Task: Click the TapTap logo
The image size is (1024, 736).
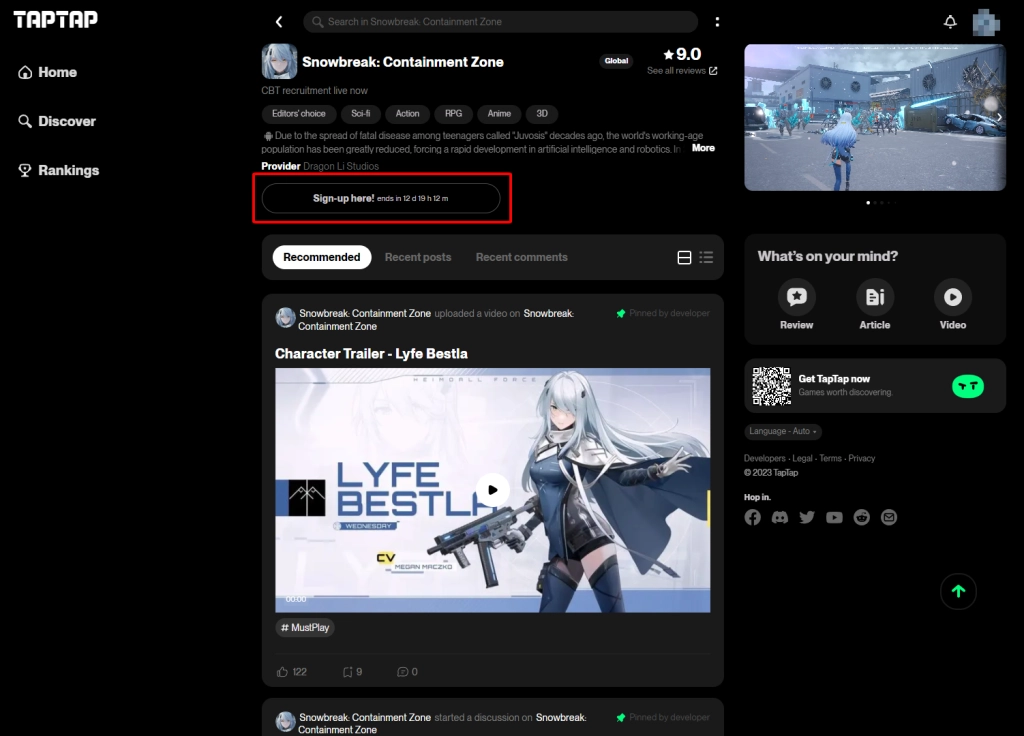Action: tap(56, 20)
